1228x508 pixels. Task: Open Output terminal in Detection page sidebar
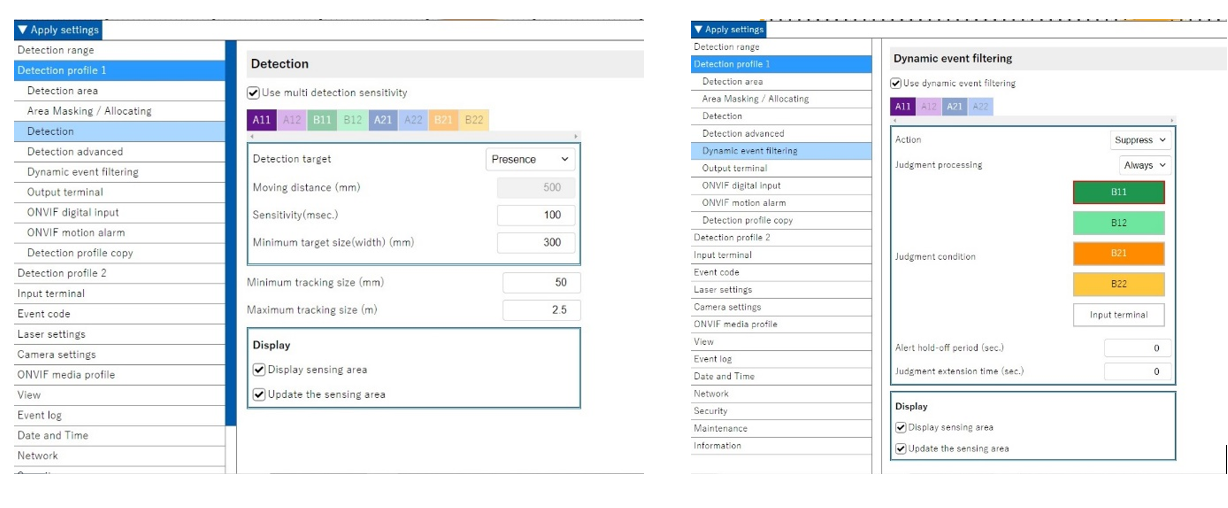[120, 192]
